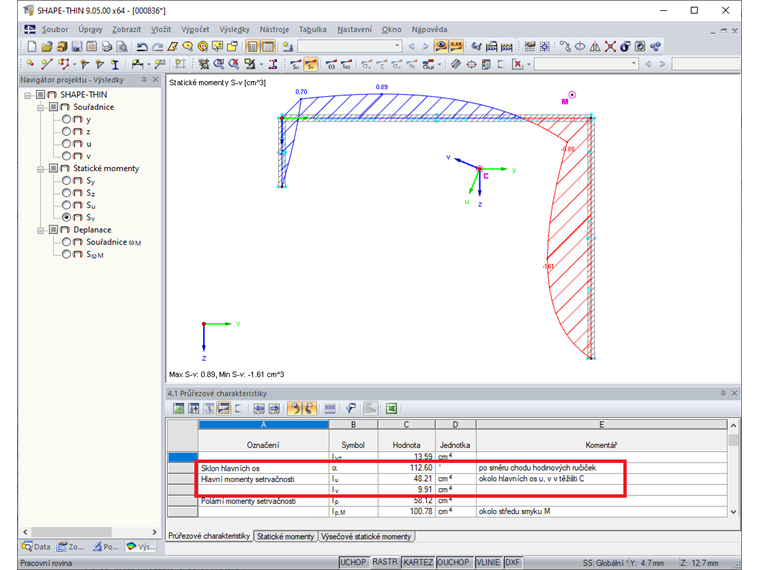760x570 pixels.
Task: Collapse the Souřadnice tree group
Action: click(41, 107)
